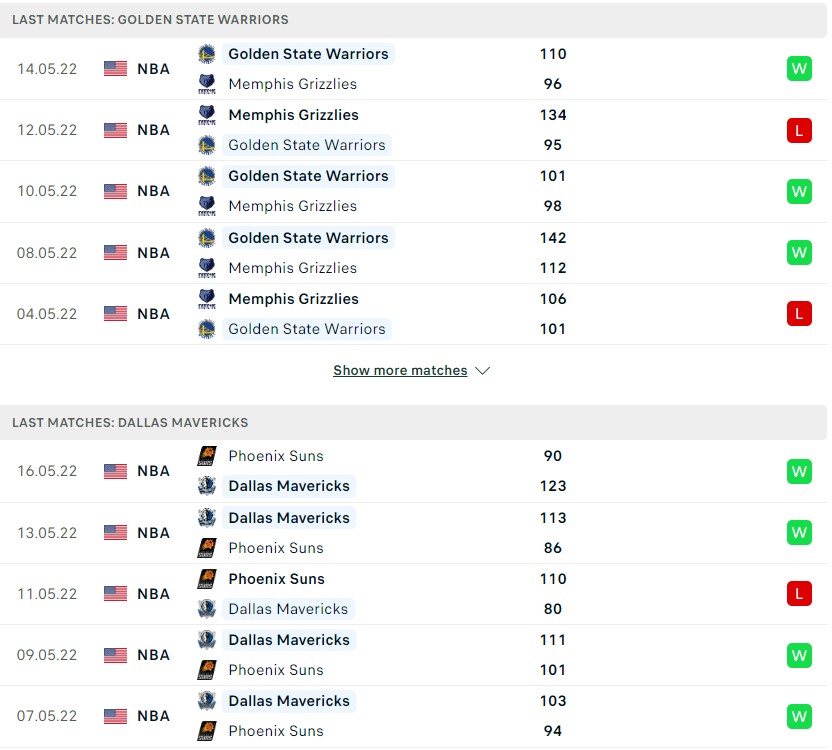Click the red L badge for the 11.05.22 match
The width and height of the screenshot is (832, 750).
[799, 594]
